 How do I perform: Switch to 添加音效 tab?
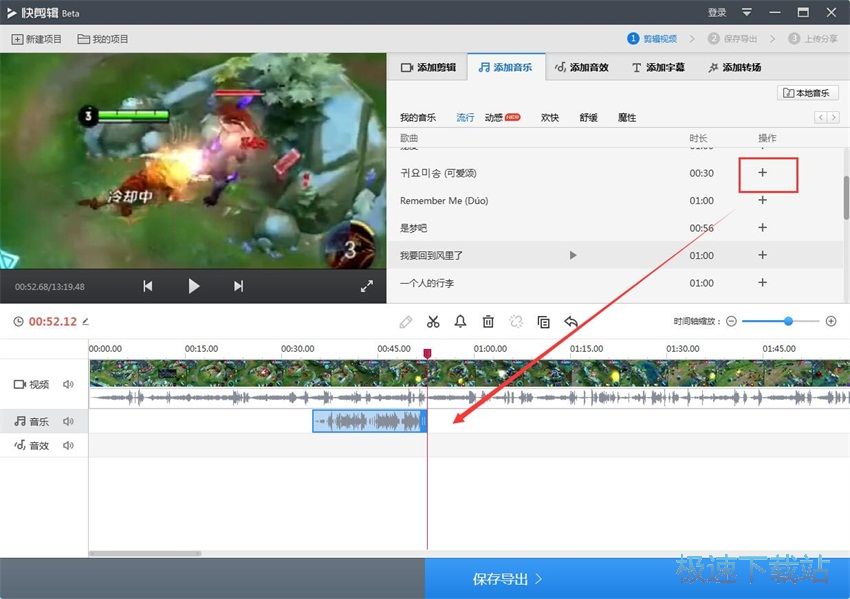coord(582,67)
